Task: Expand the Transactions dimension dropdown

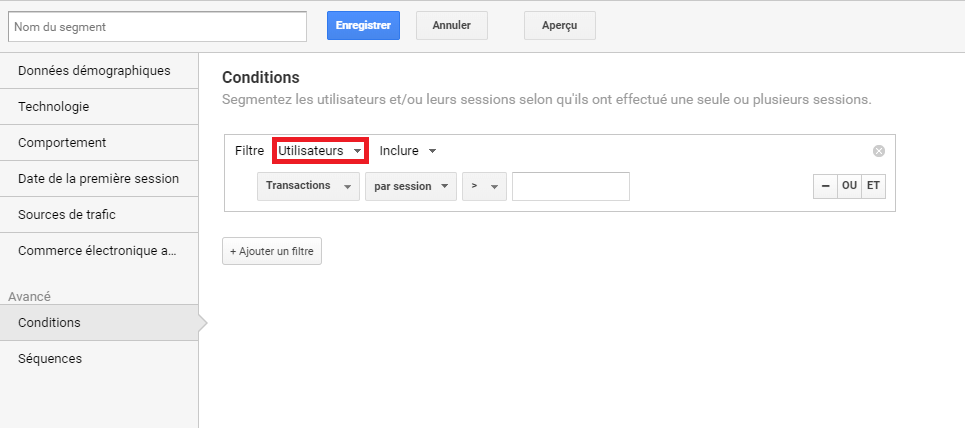Action: (308, 186)
